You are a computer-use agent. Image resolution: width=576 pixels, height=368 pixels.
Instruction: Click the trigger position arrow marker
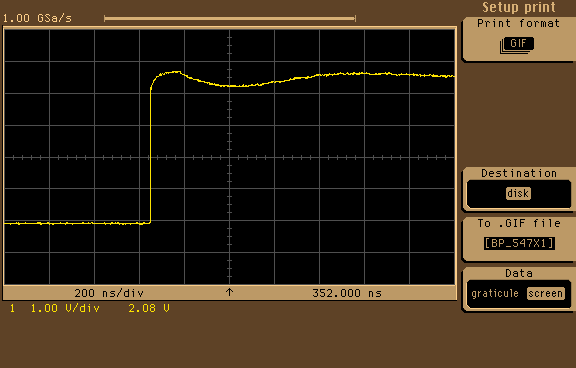229,292
